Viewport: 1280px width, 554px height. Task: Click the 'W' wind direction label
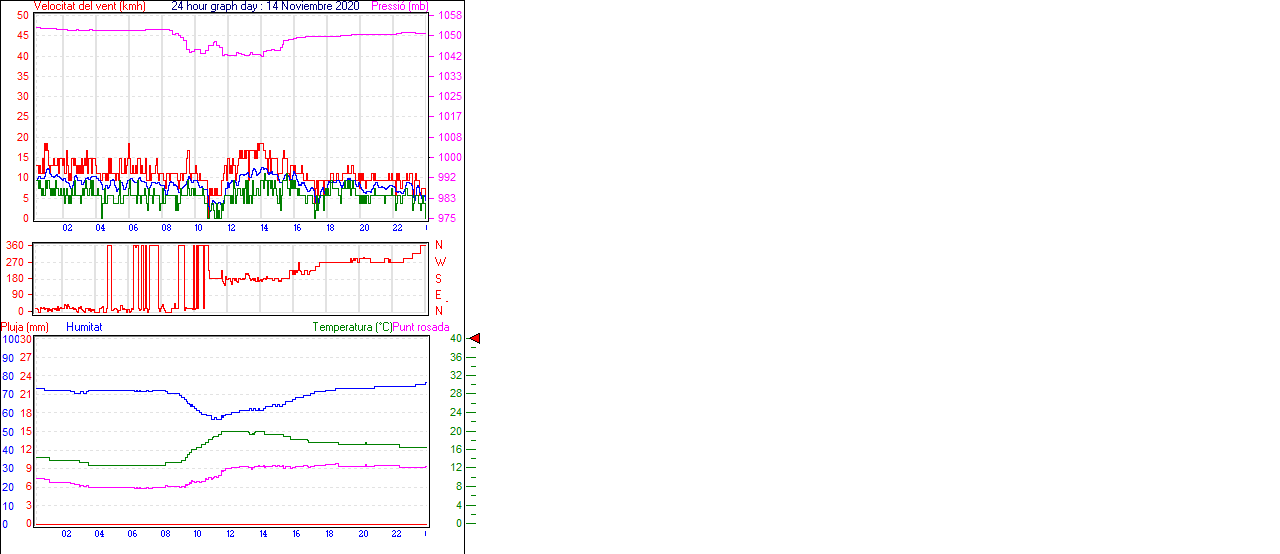point(438,262)
